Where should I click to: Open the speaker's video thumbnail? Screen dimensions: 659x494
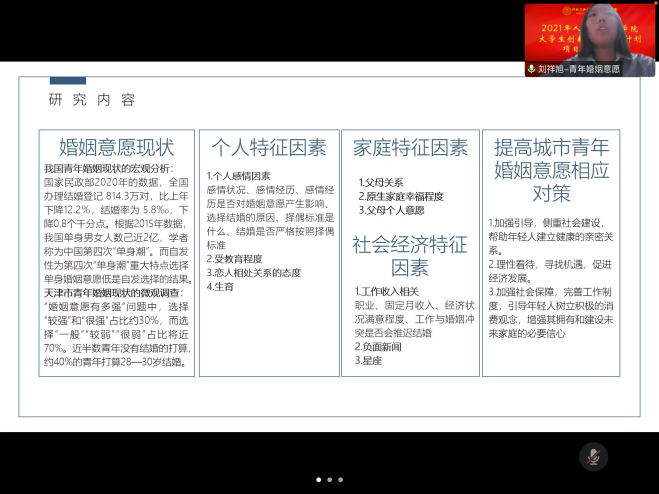(x=590, y=35)
